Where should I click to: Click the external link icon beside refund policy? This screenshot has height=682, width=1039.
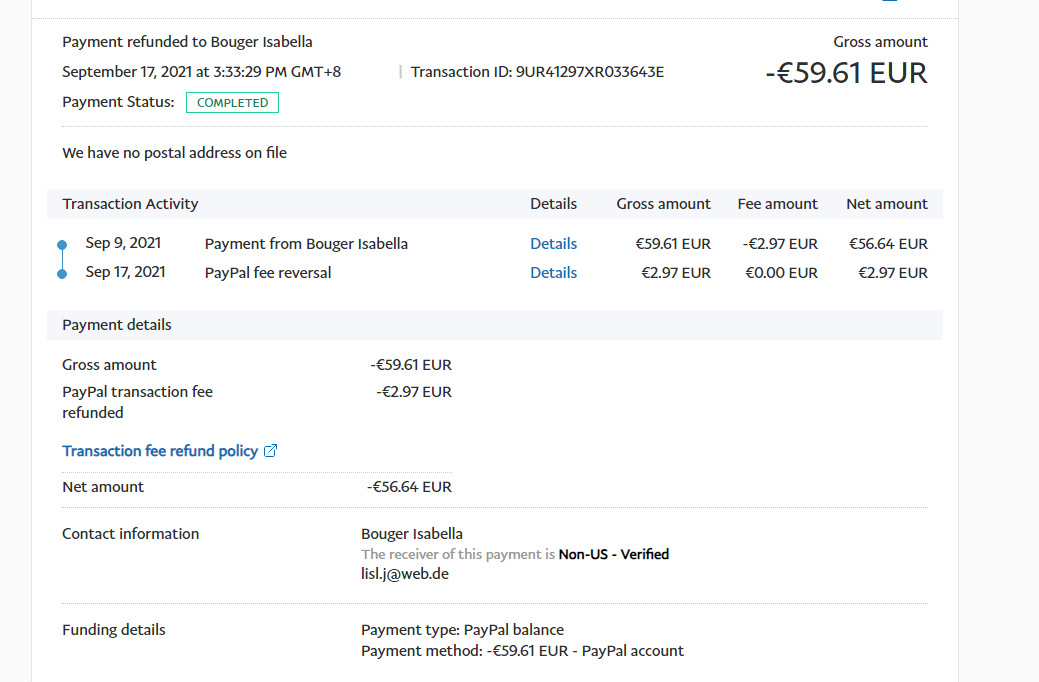coord(270,451)
